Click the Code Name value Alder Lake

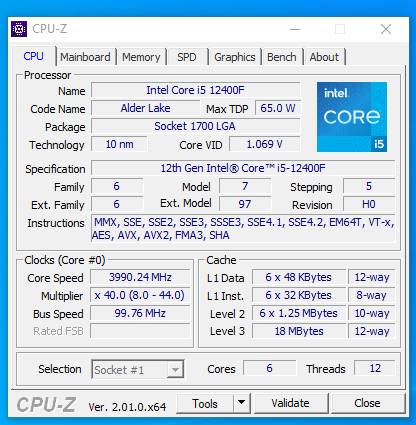146,108
